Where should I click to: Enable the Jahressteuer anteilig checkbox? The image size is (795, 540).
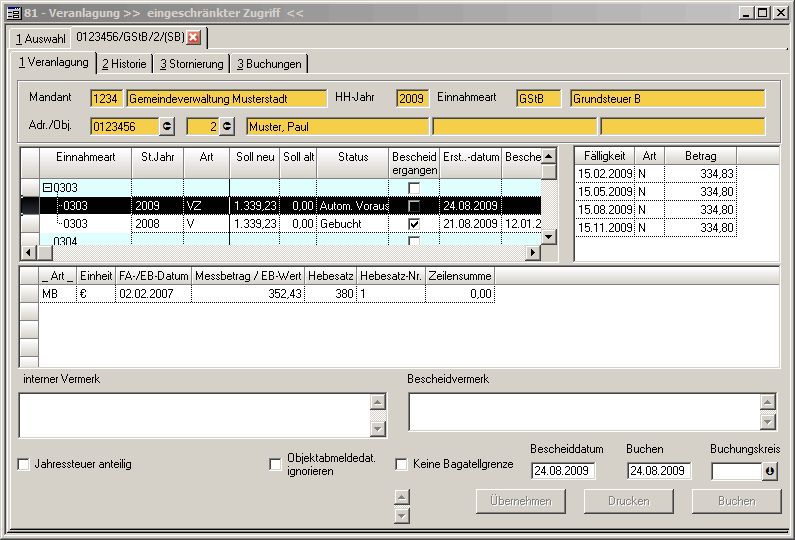point(24,464)
